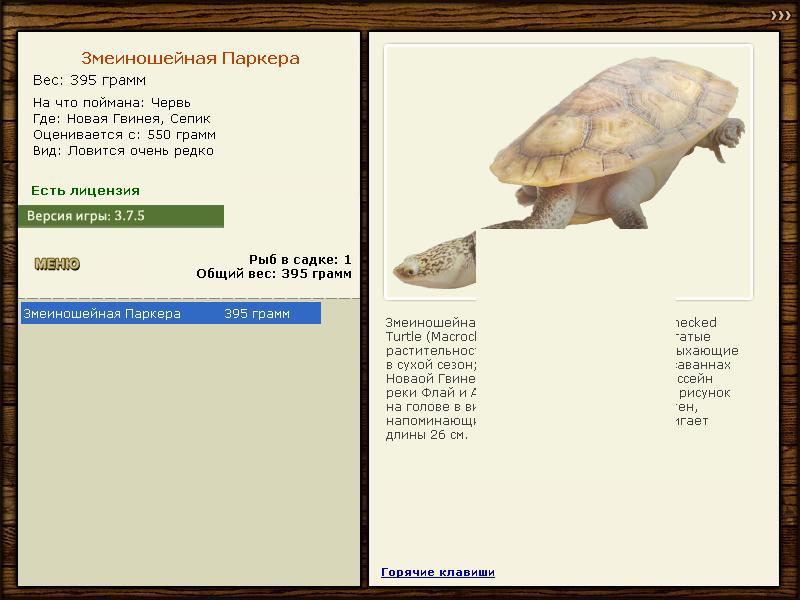Image resolution: width=800 pixels, height=600 pixels.
Task: Click the Где: Новая Гвинея, Сепик line
Action: 121,119
